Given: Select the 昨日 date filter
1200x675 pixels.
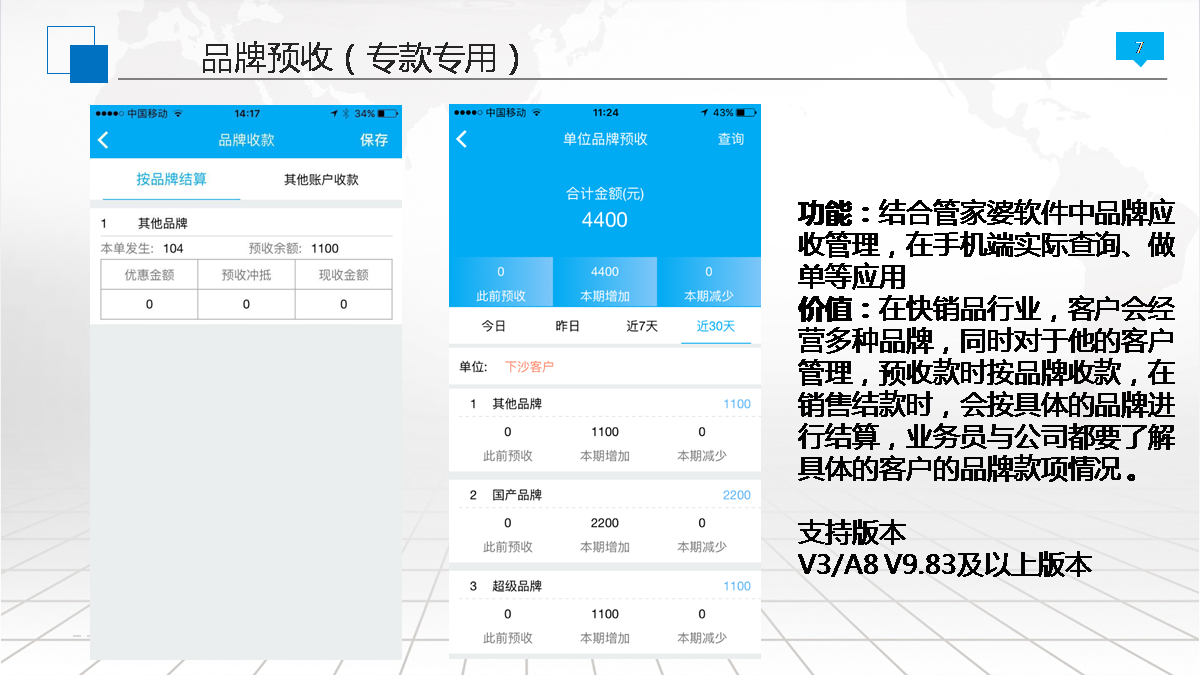Looking at the screenshot, I should click(567, 326).
